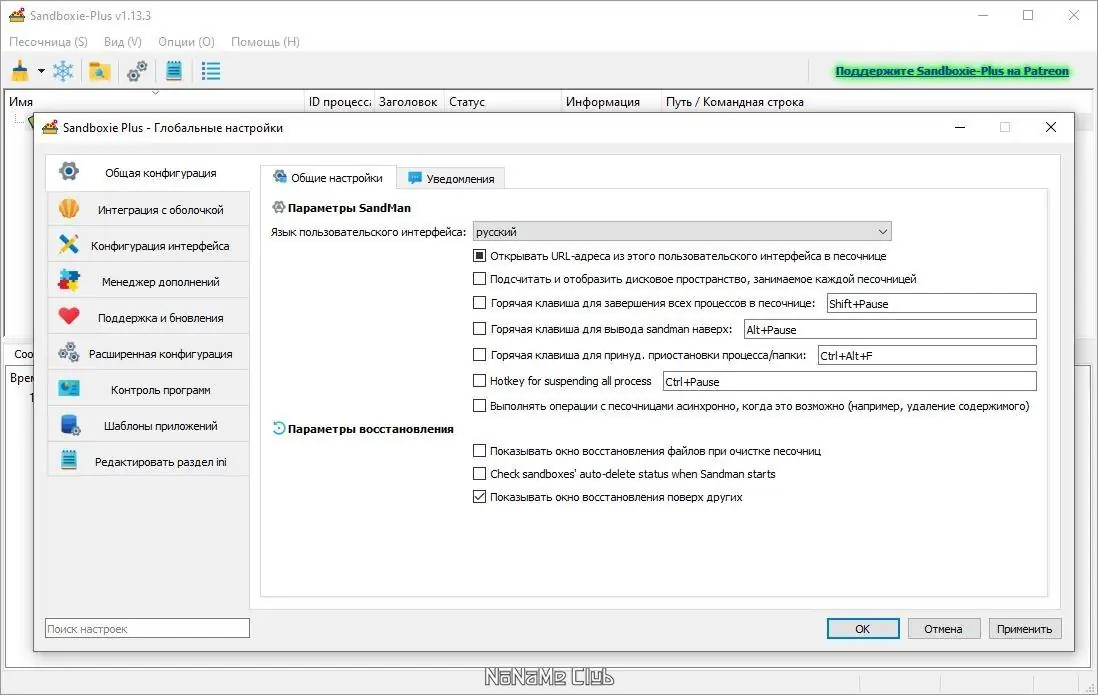Click the Расширенная конфигурация gears icon
Viewport: 1098px width, 695px height.
pyautogui.click(x=69, y=352)
